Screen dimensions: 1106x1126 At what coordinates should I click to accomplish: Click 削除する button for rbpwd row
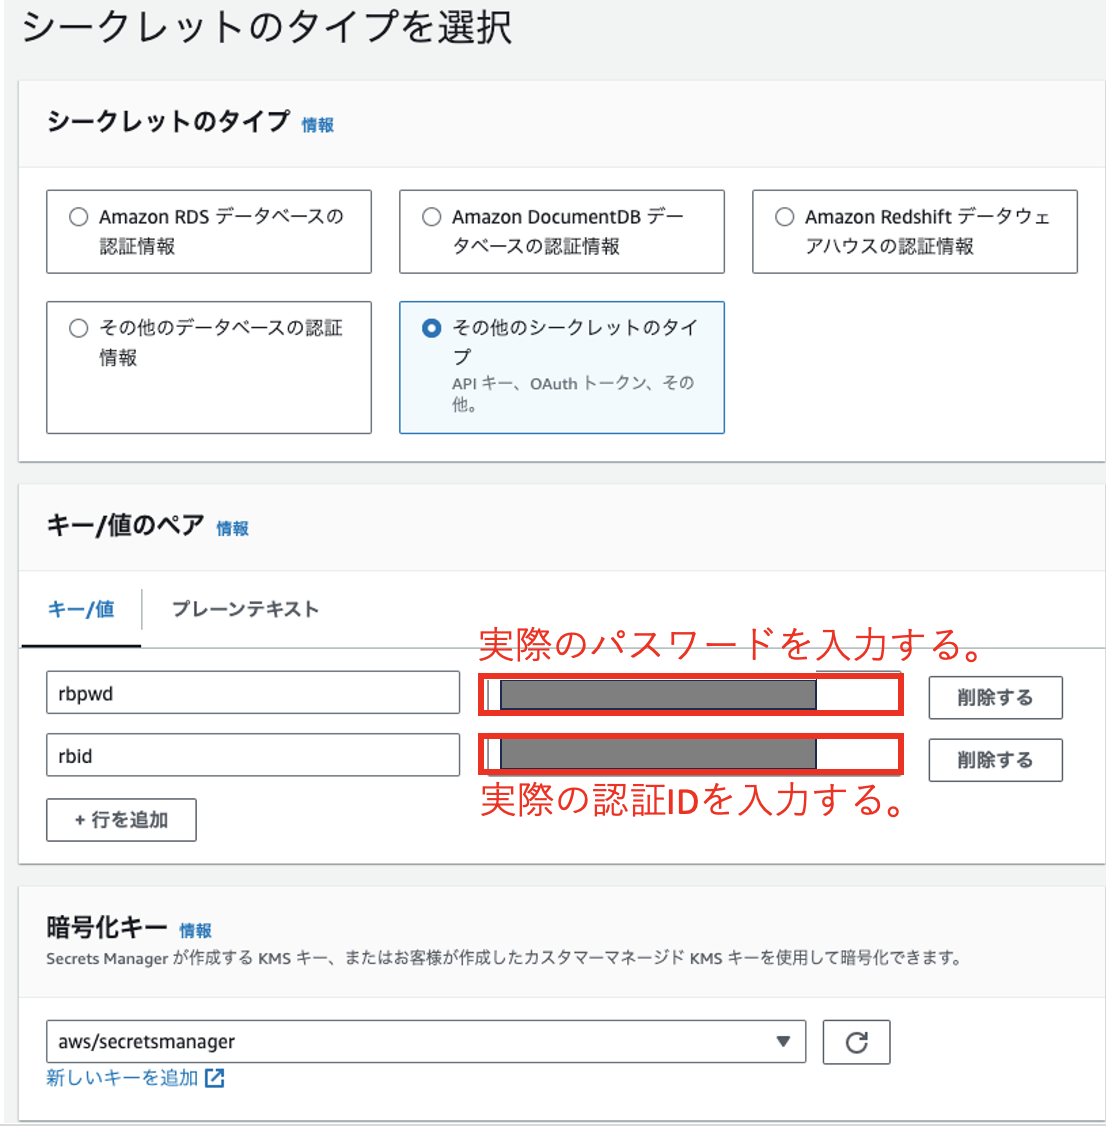click(995, 697)
